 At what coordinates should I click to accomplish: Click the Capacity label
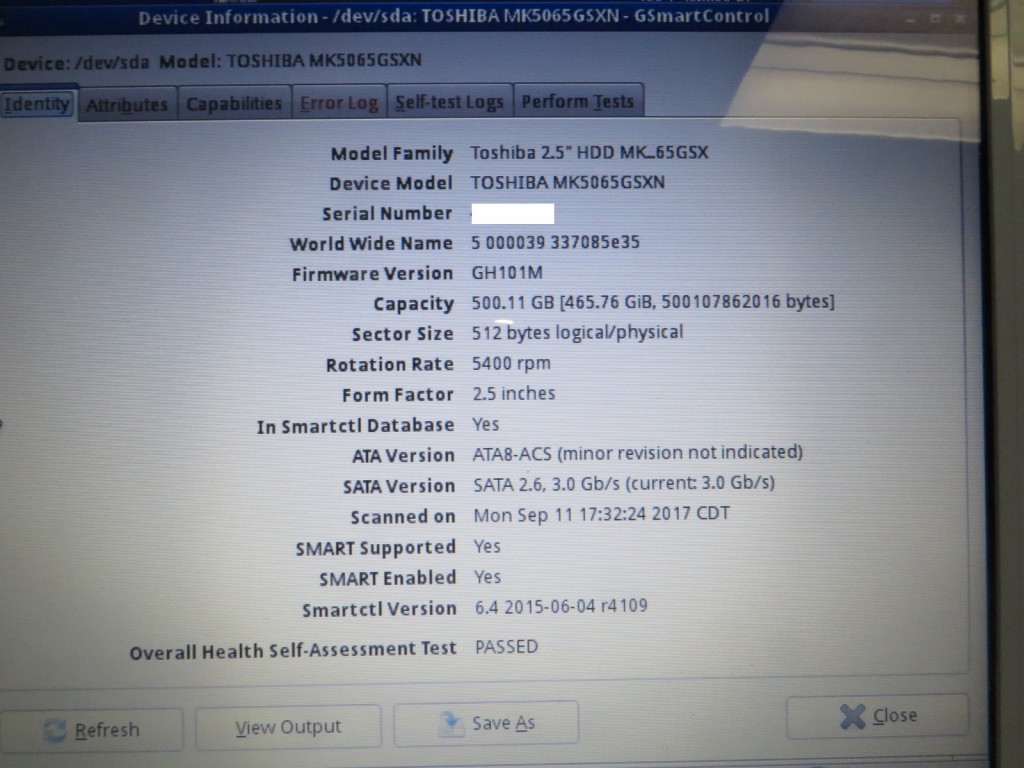413,304
